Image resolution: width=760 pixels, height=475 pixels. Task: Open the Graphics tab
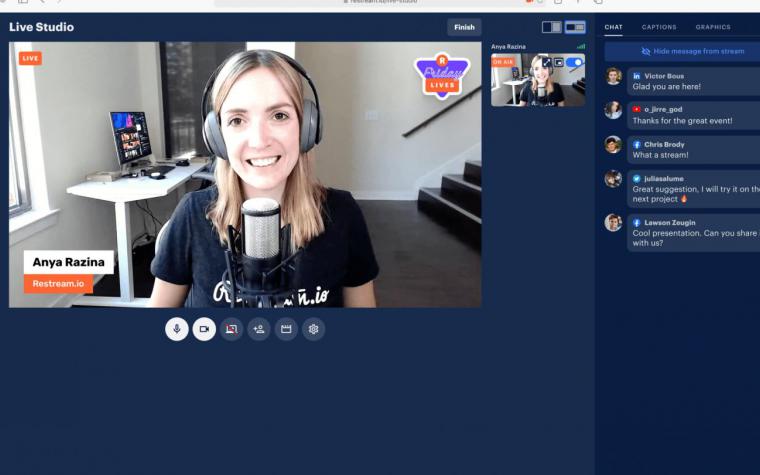coord(713,27)
